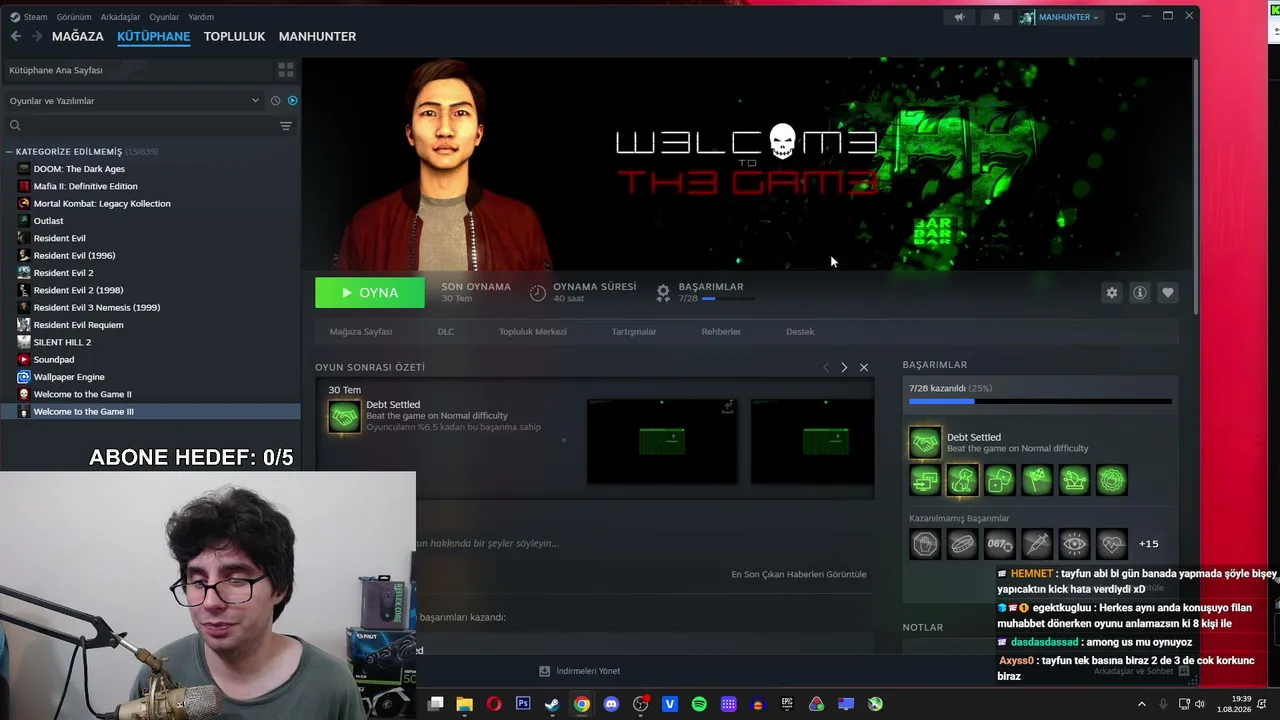Go back with the Steam back arrow
The width and height of the screenshot is (1280, 720).
click(16, 36)
